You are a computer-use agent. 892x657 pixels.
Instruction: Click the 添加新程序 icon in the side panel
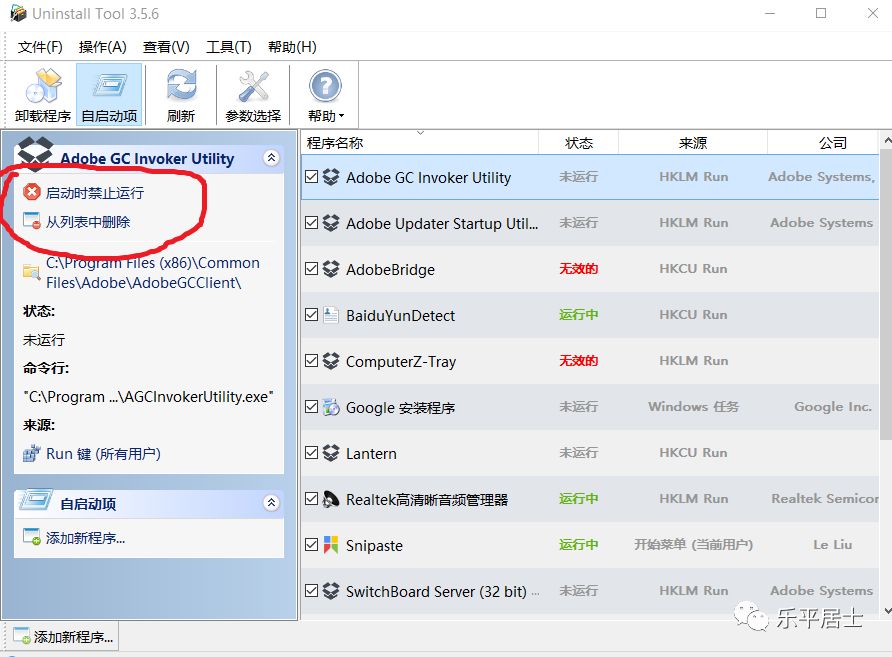pos(32,537)
